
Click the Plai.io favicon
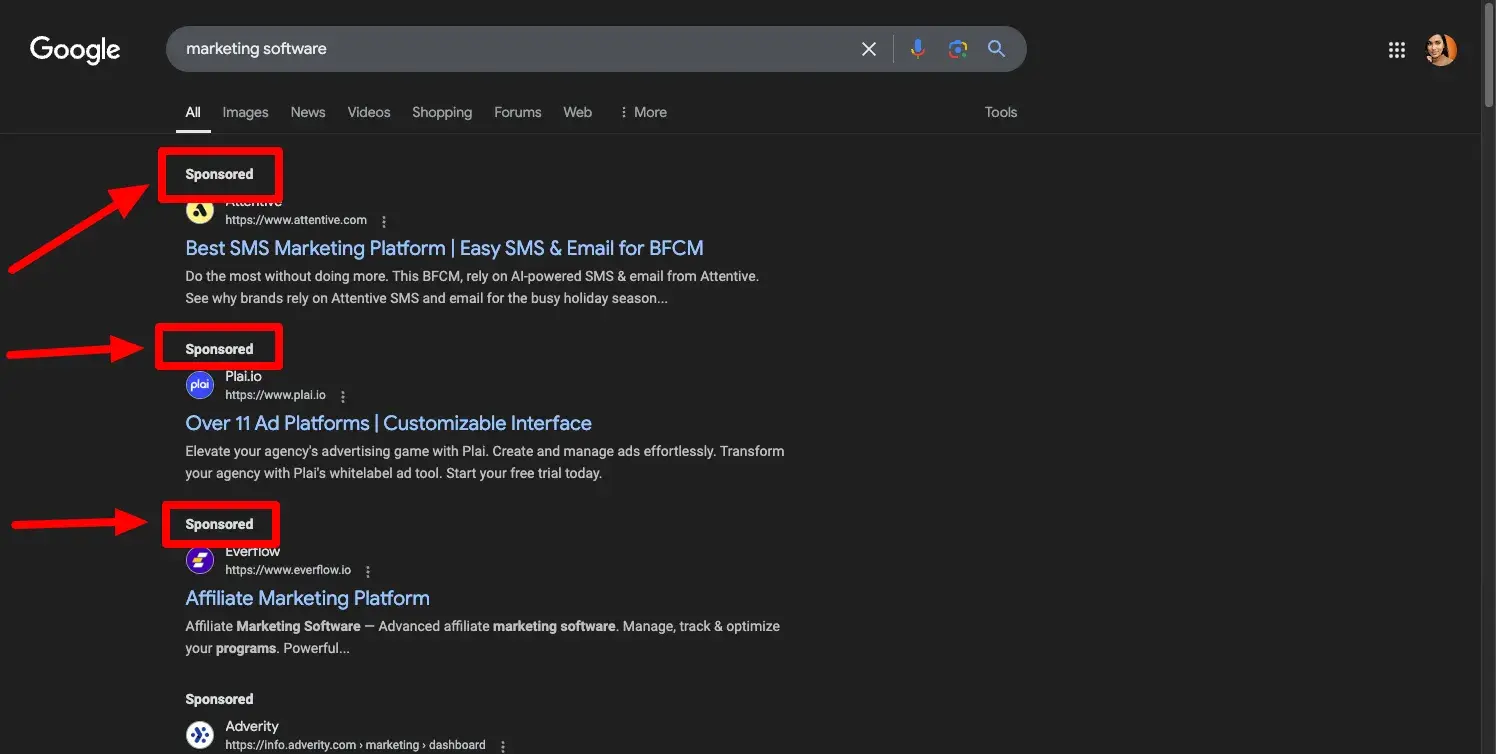[x=200, y=385]
